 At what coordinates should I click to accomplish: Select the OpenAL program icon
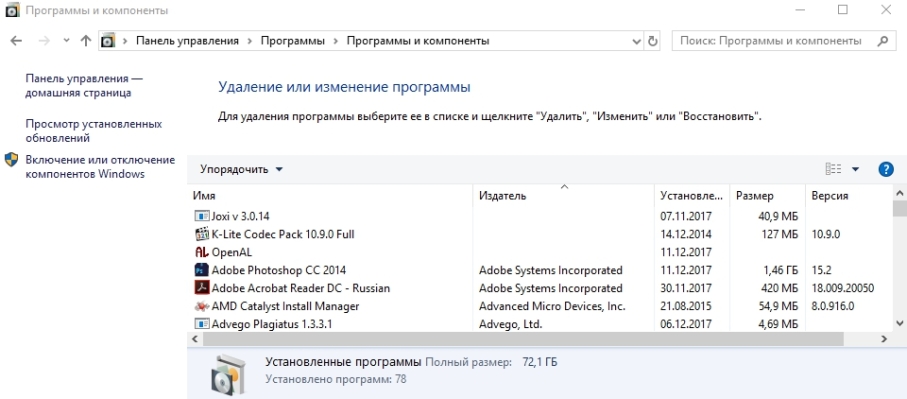pos(201,252)
